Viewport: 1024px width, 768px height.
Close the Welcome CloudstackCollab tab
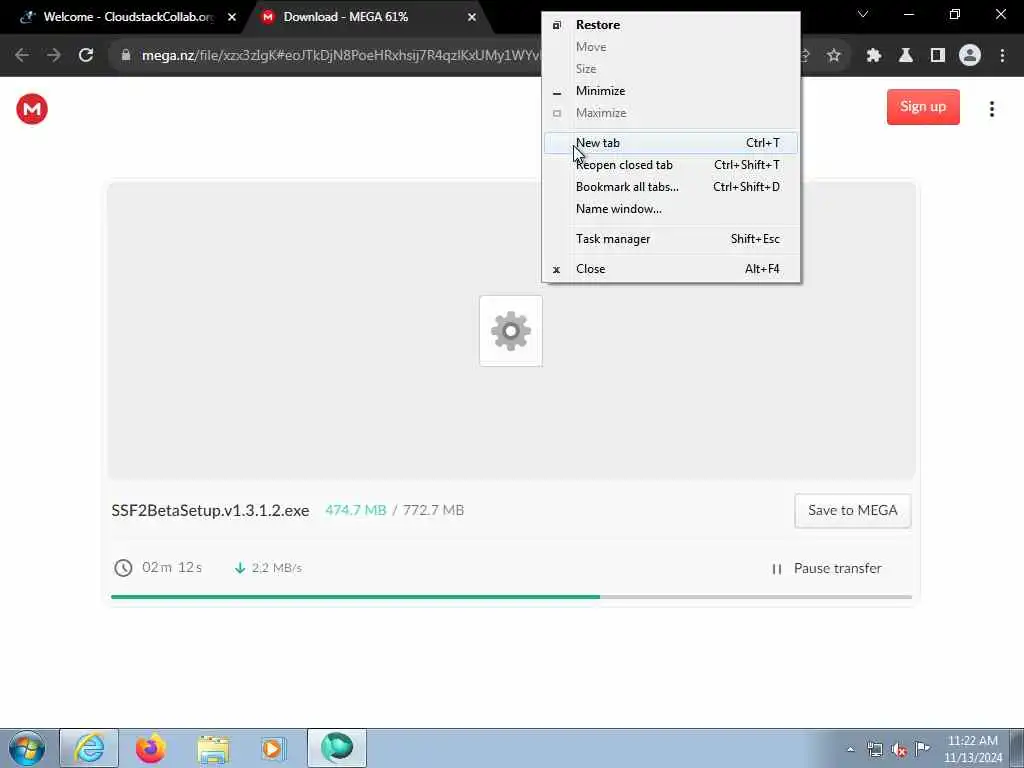[231, 17]
